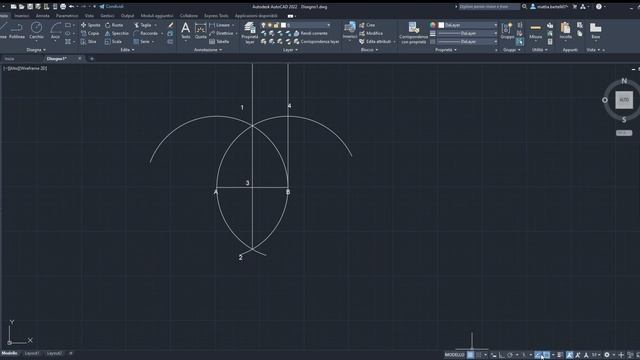Viewport: 640px width, 360px height.
Task: Click the Sposta move tool
Action: (90, 25)
